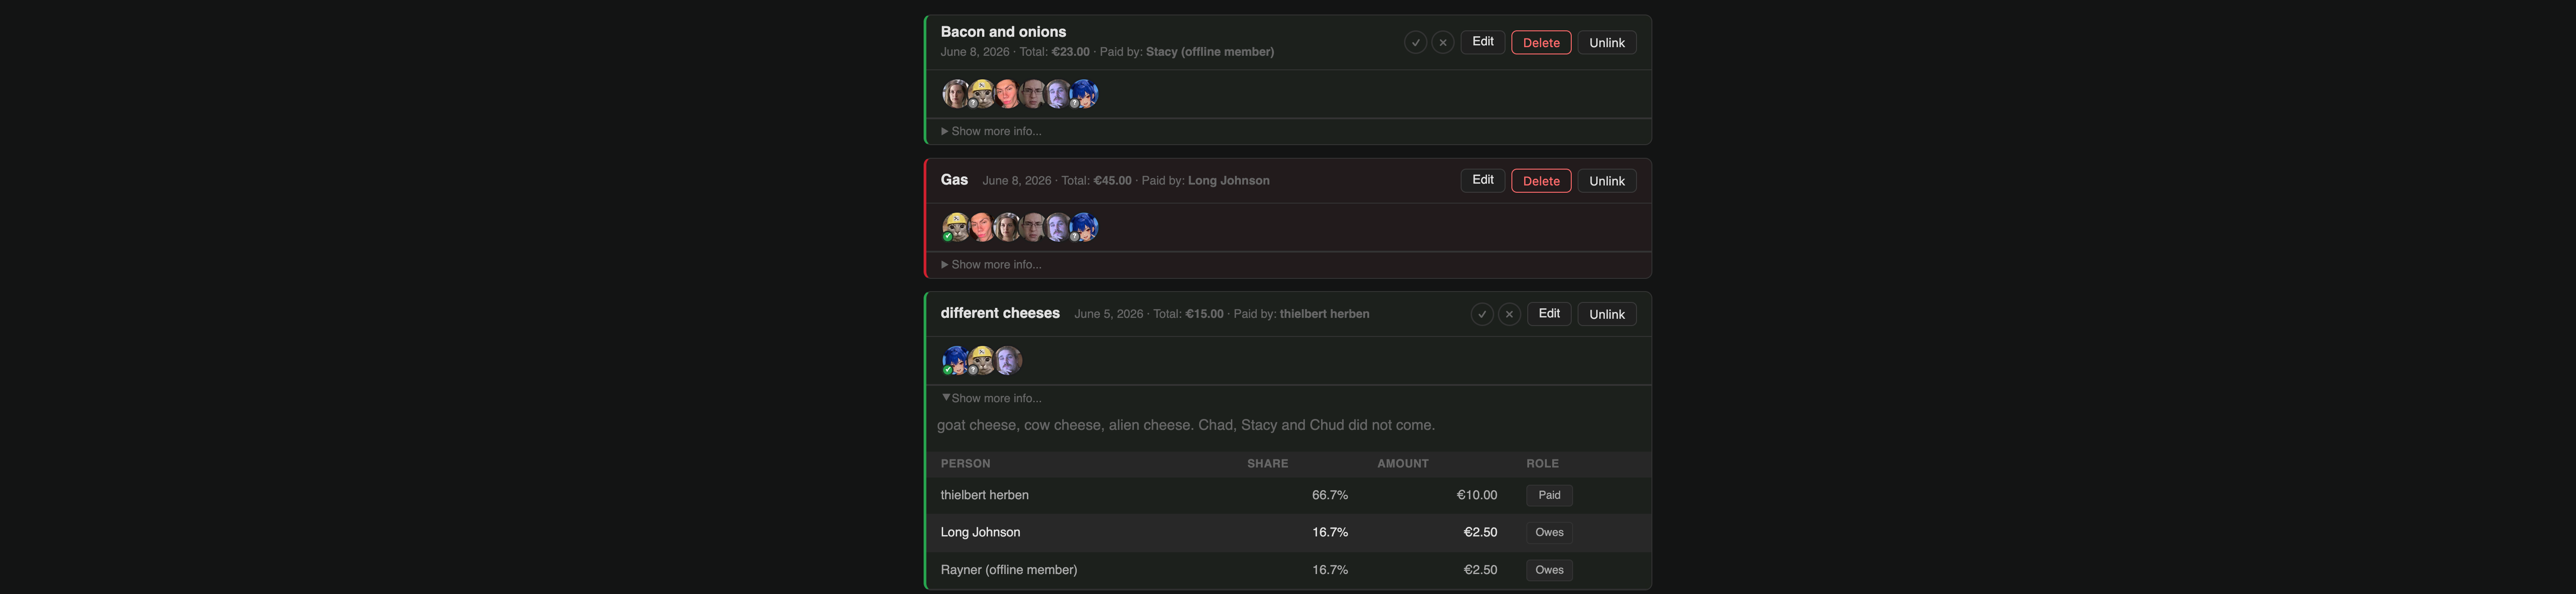Click the Owes badge for Long Johnson
Screen dimensions: 2576x594
point(1549,533)
